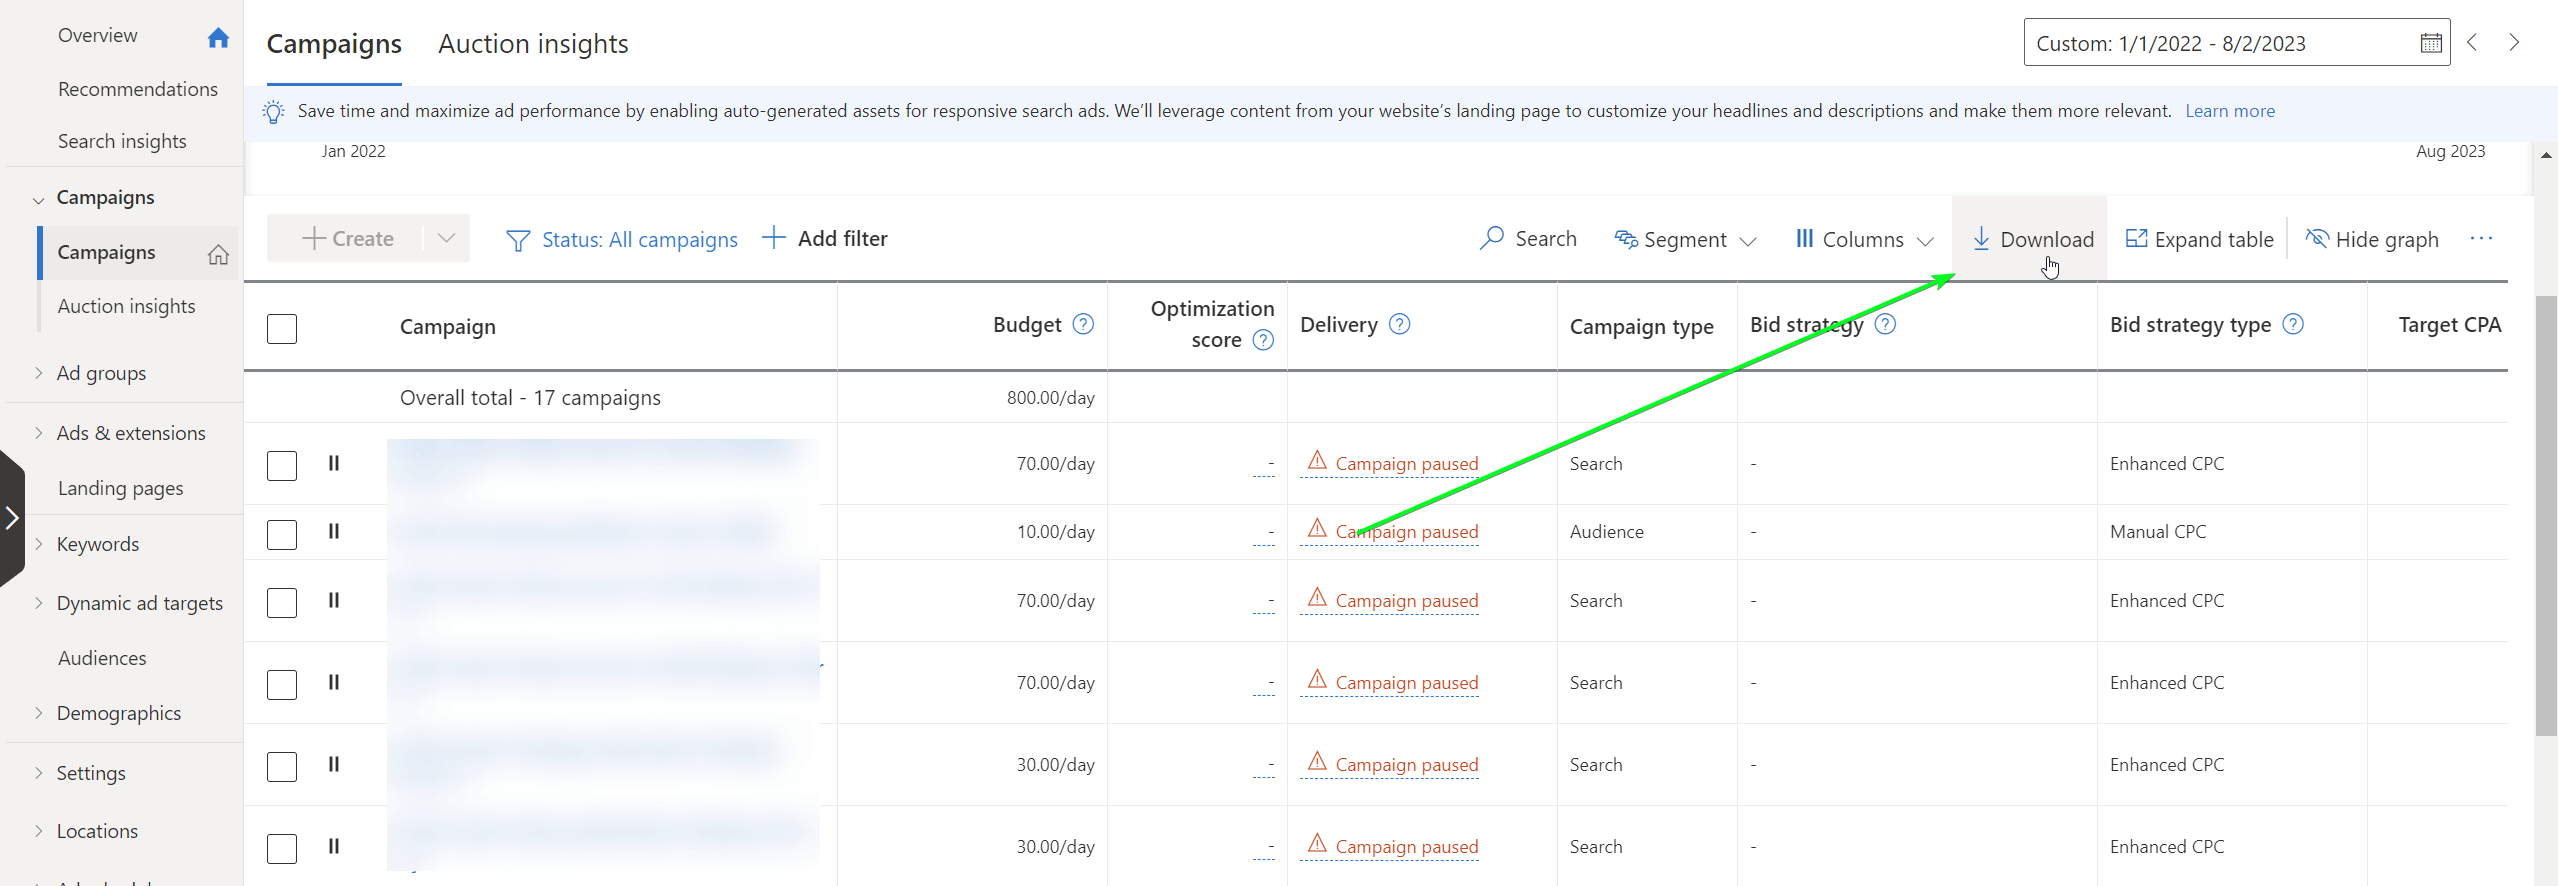
Task: Collapse the Campaigns sidebar section
Action: coord(39,199)
